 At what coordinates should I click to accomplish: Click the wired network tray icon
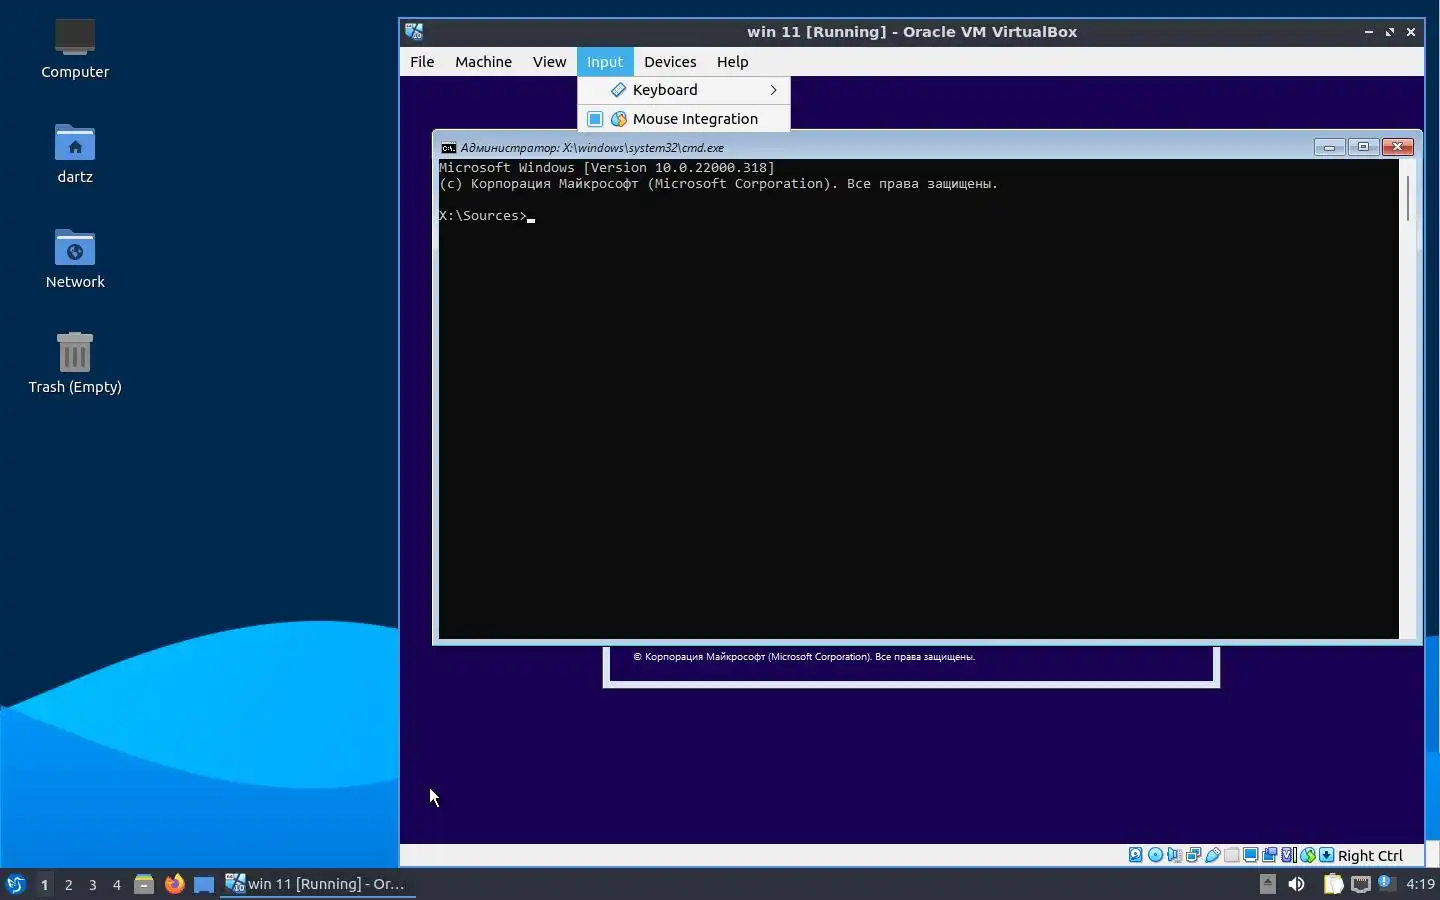[1361, 884]
